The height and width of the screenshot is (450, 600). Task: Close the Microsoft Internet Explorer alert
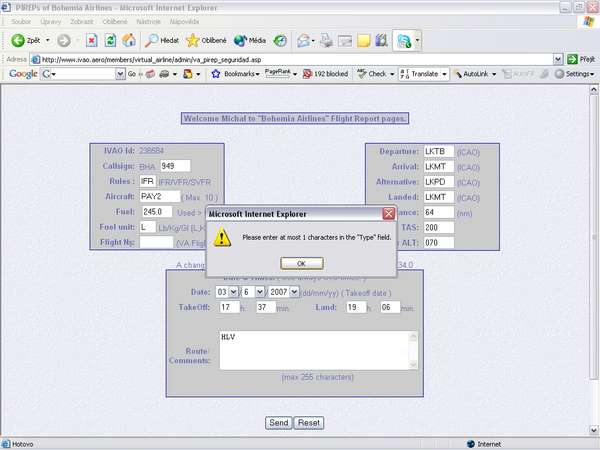388,213
